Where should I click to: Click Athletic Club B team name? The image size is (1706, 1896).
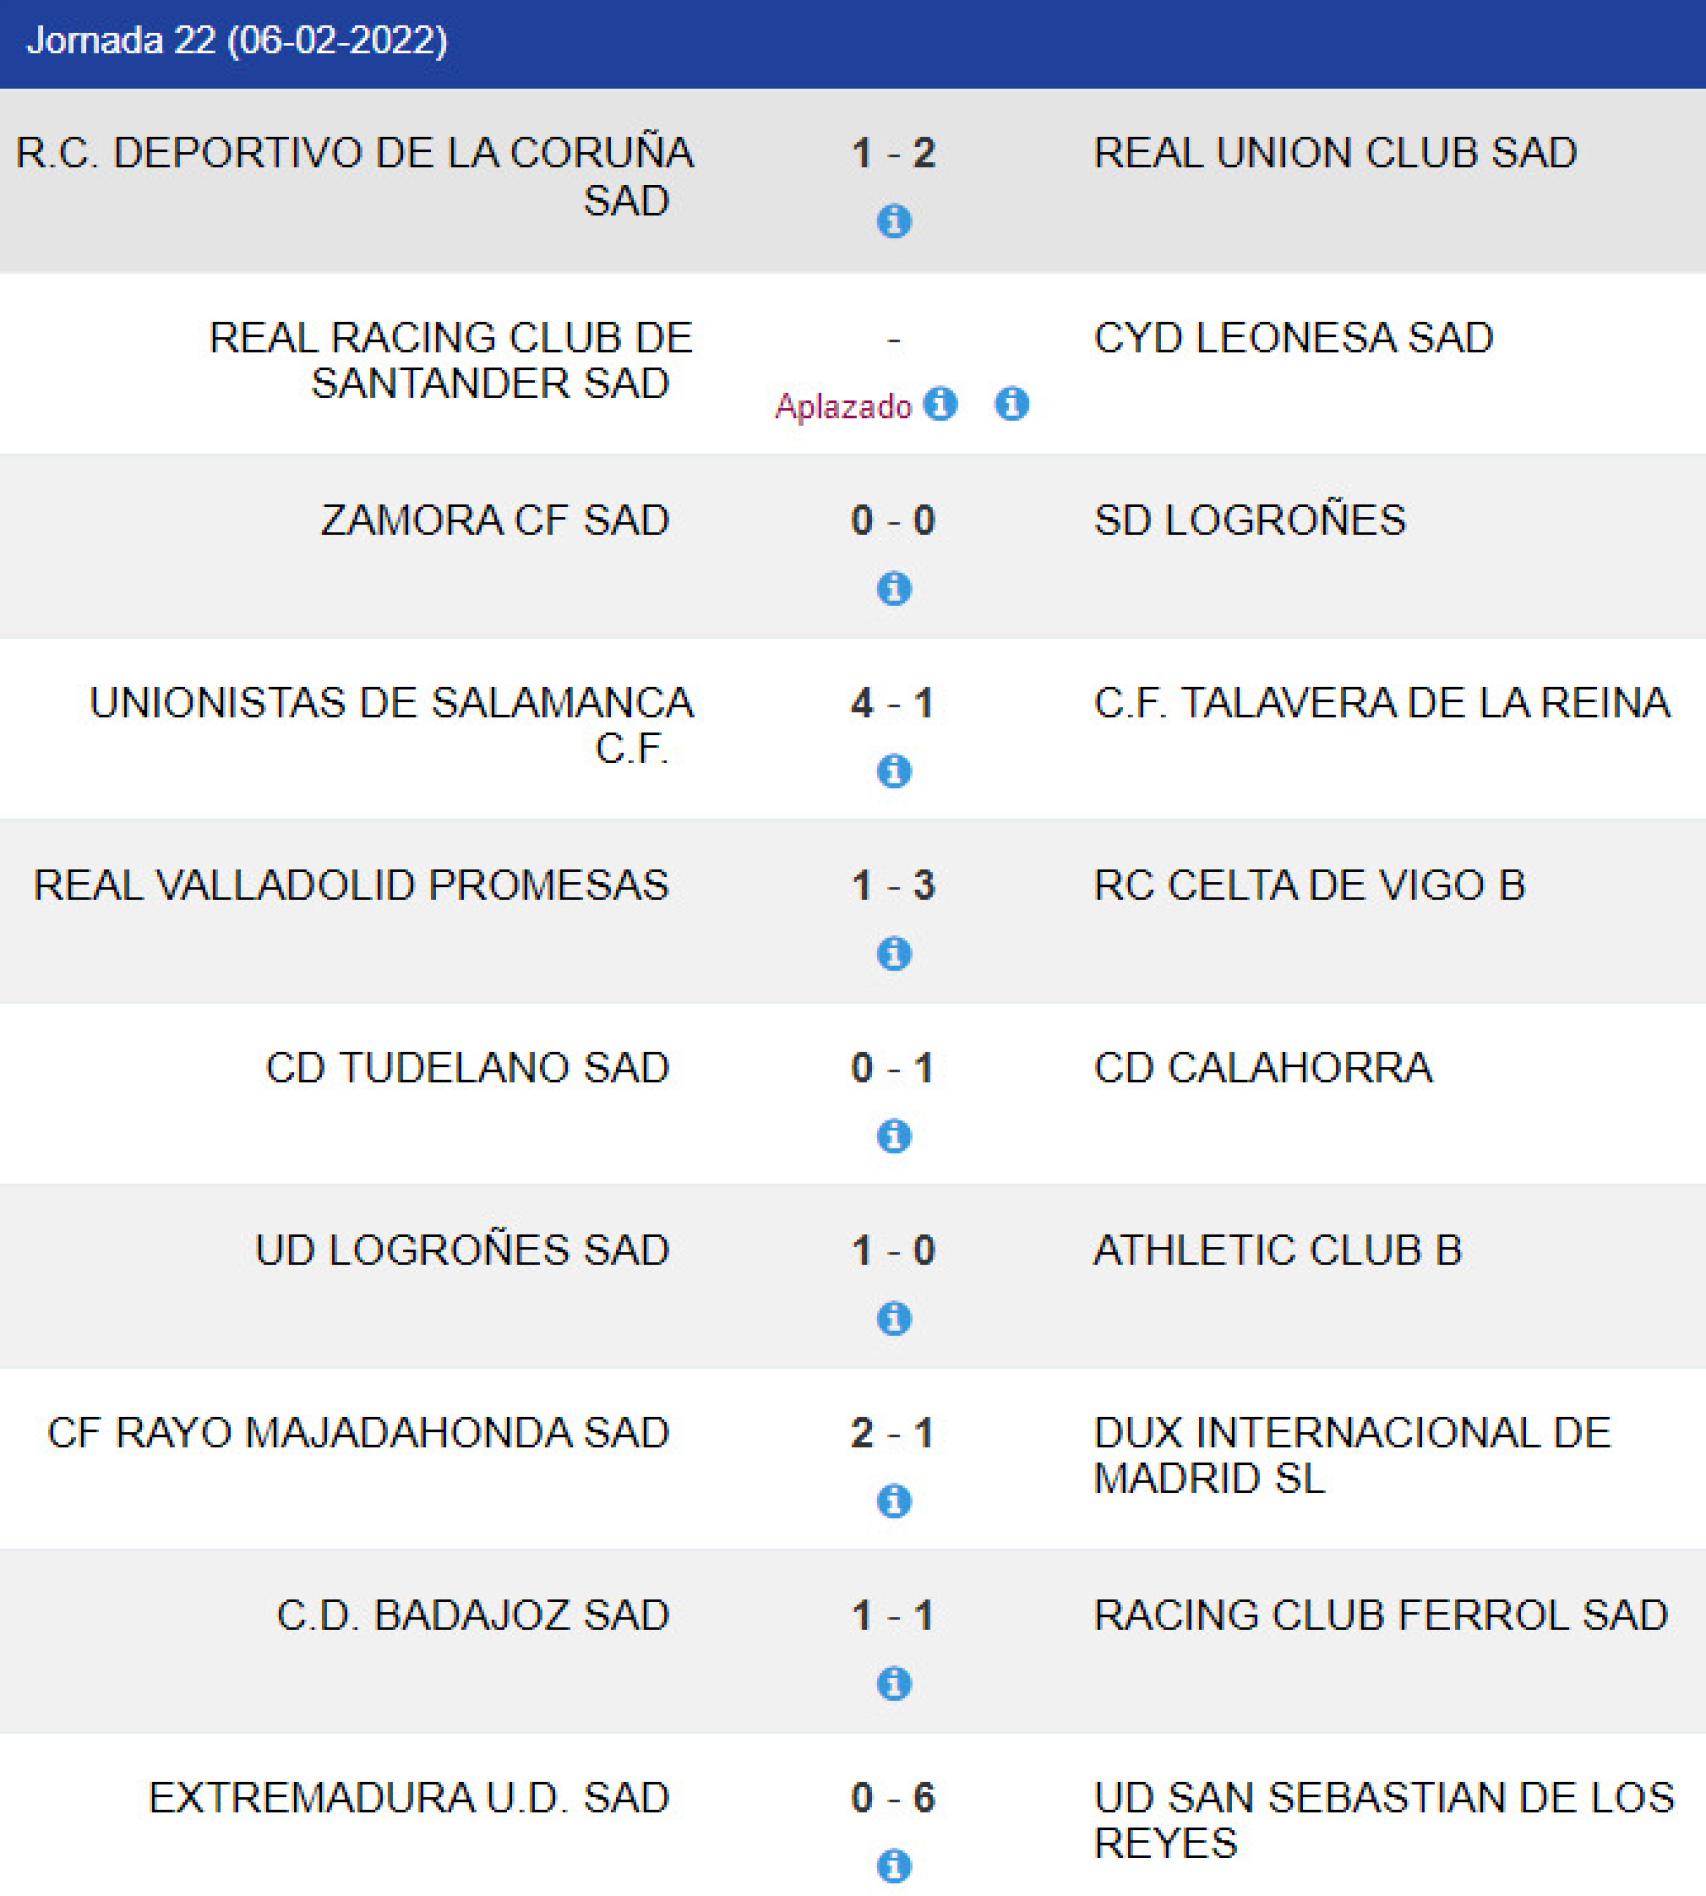pyautogui.click(x=1277, y=1250)
